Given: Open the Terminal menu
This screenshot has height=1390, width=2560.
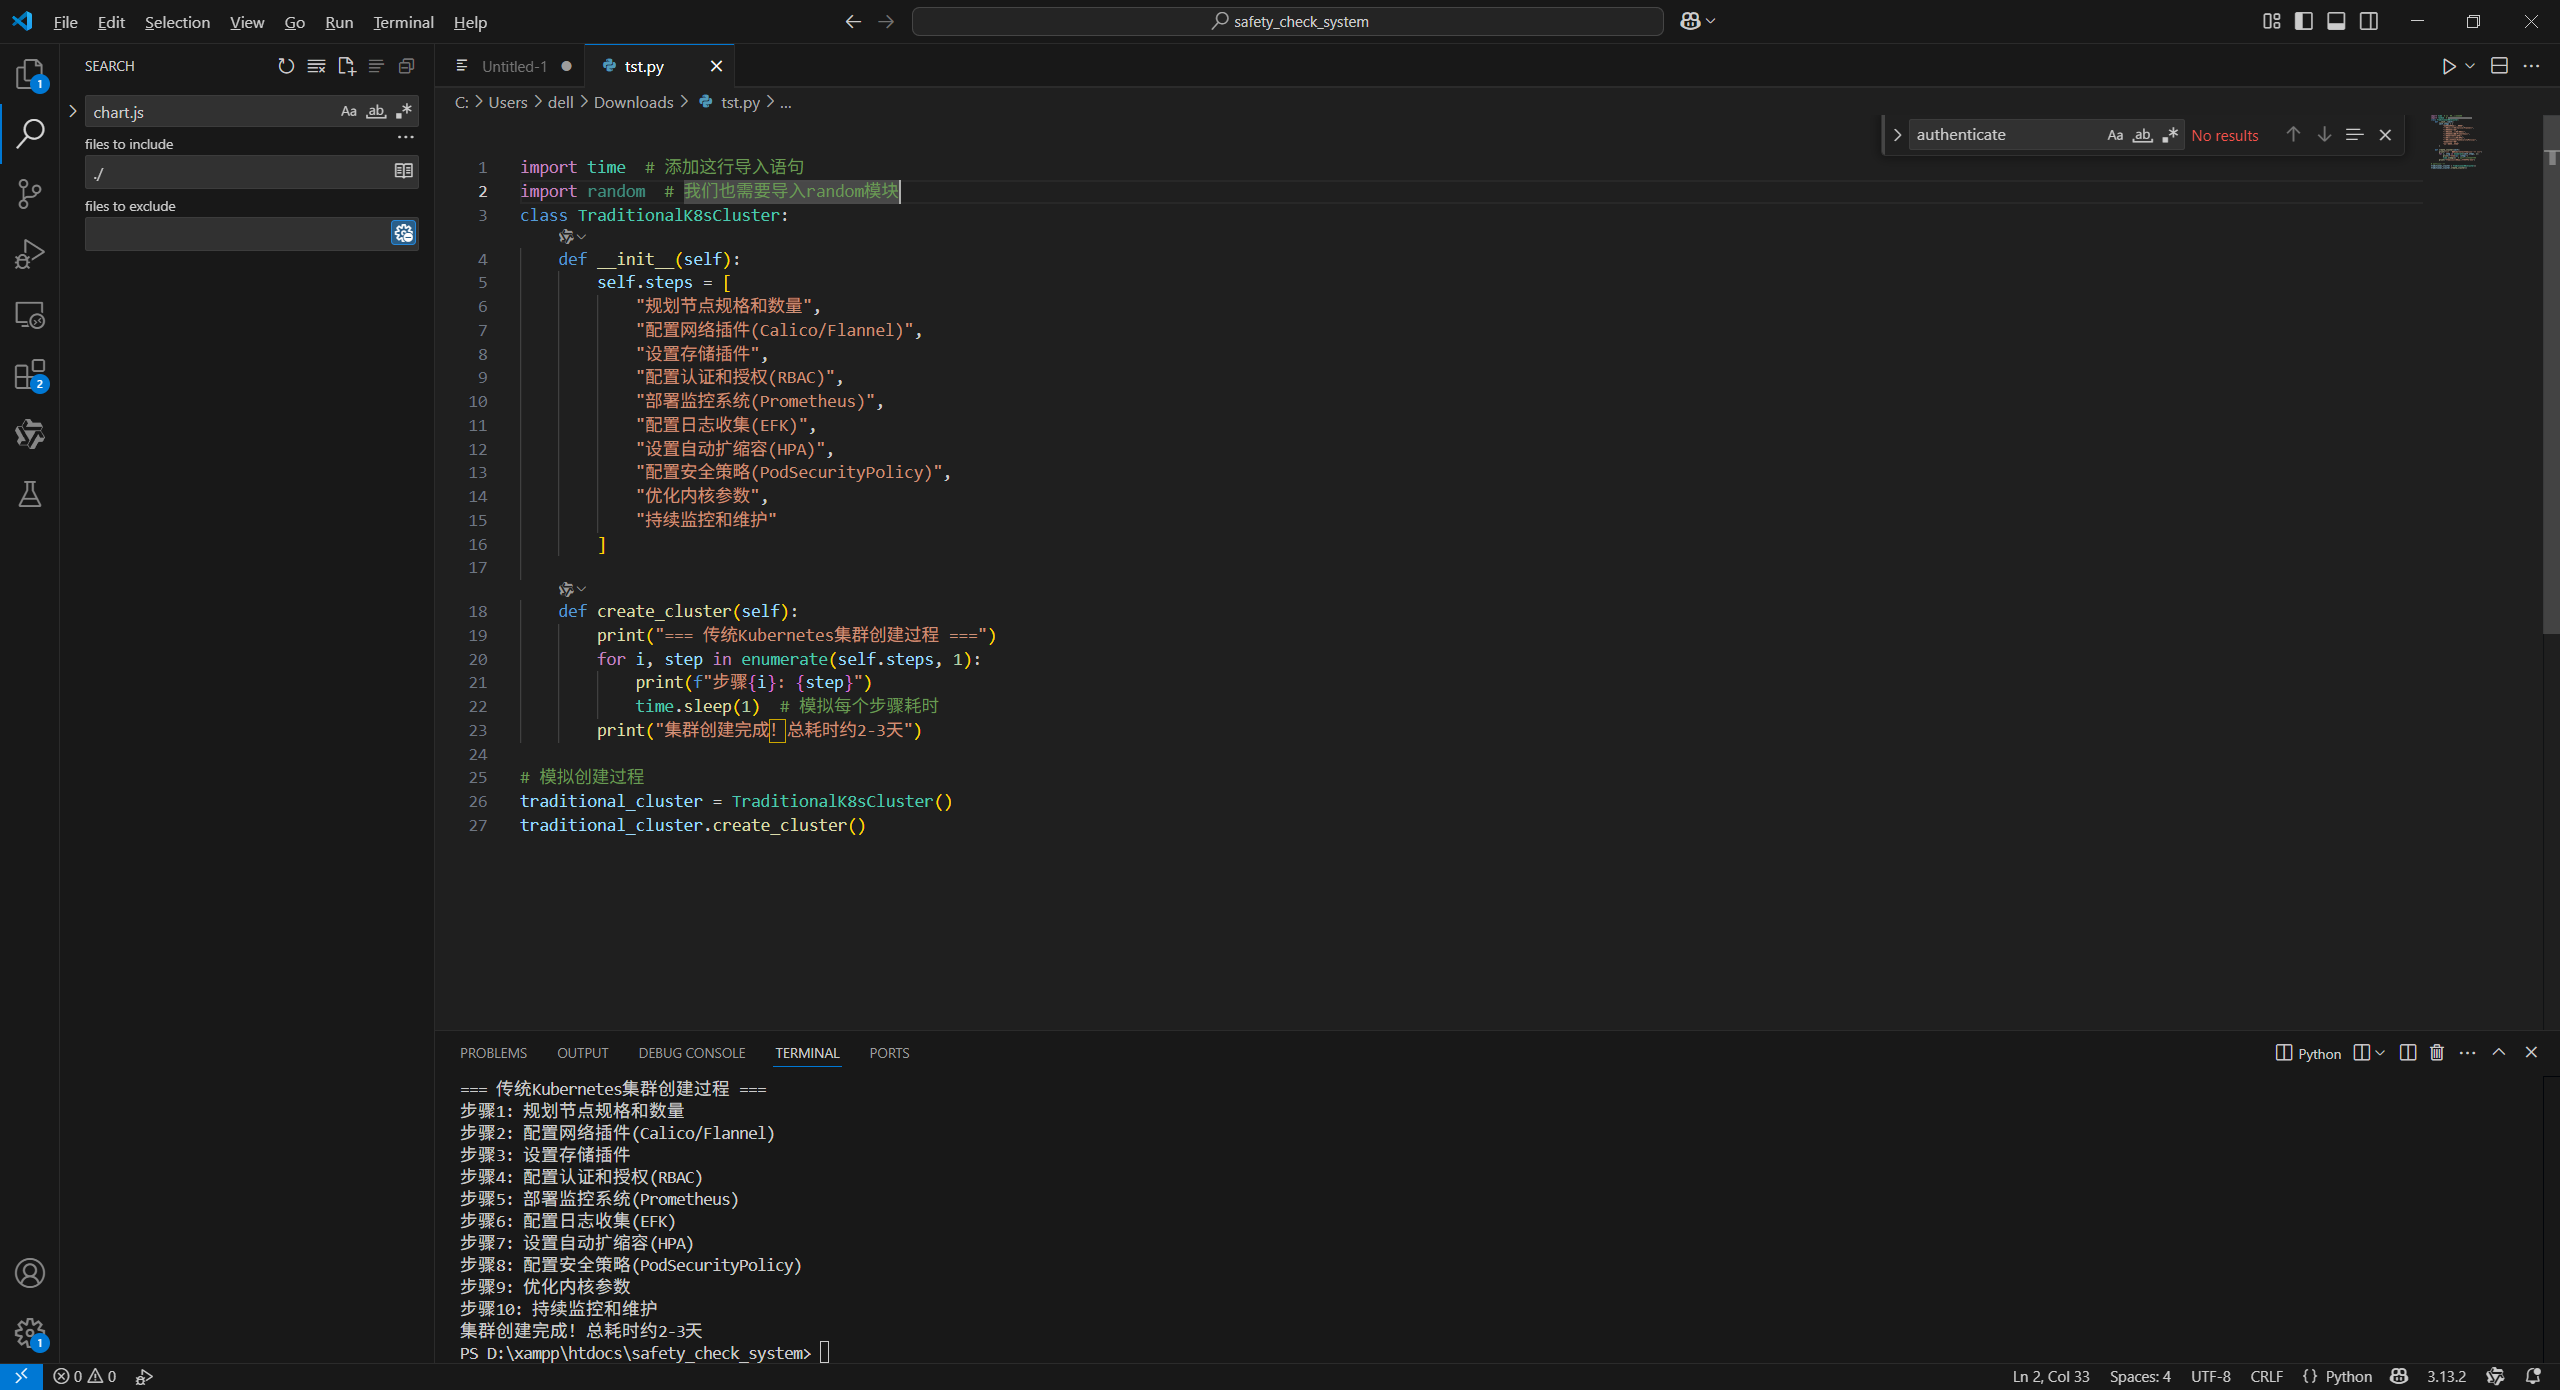Looking at the screenshot, I should point(403,22).
